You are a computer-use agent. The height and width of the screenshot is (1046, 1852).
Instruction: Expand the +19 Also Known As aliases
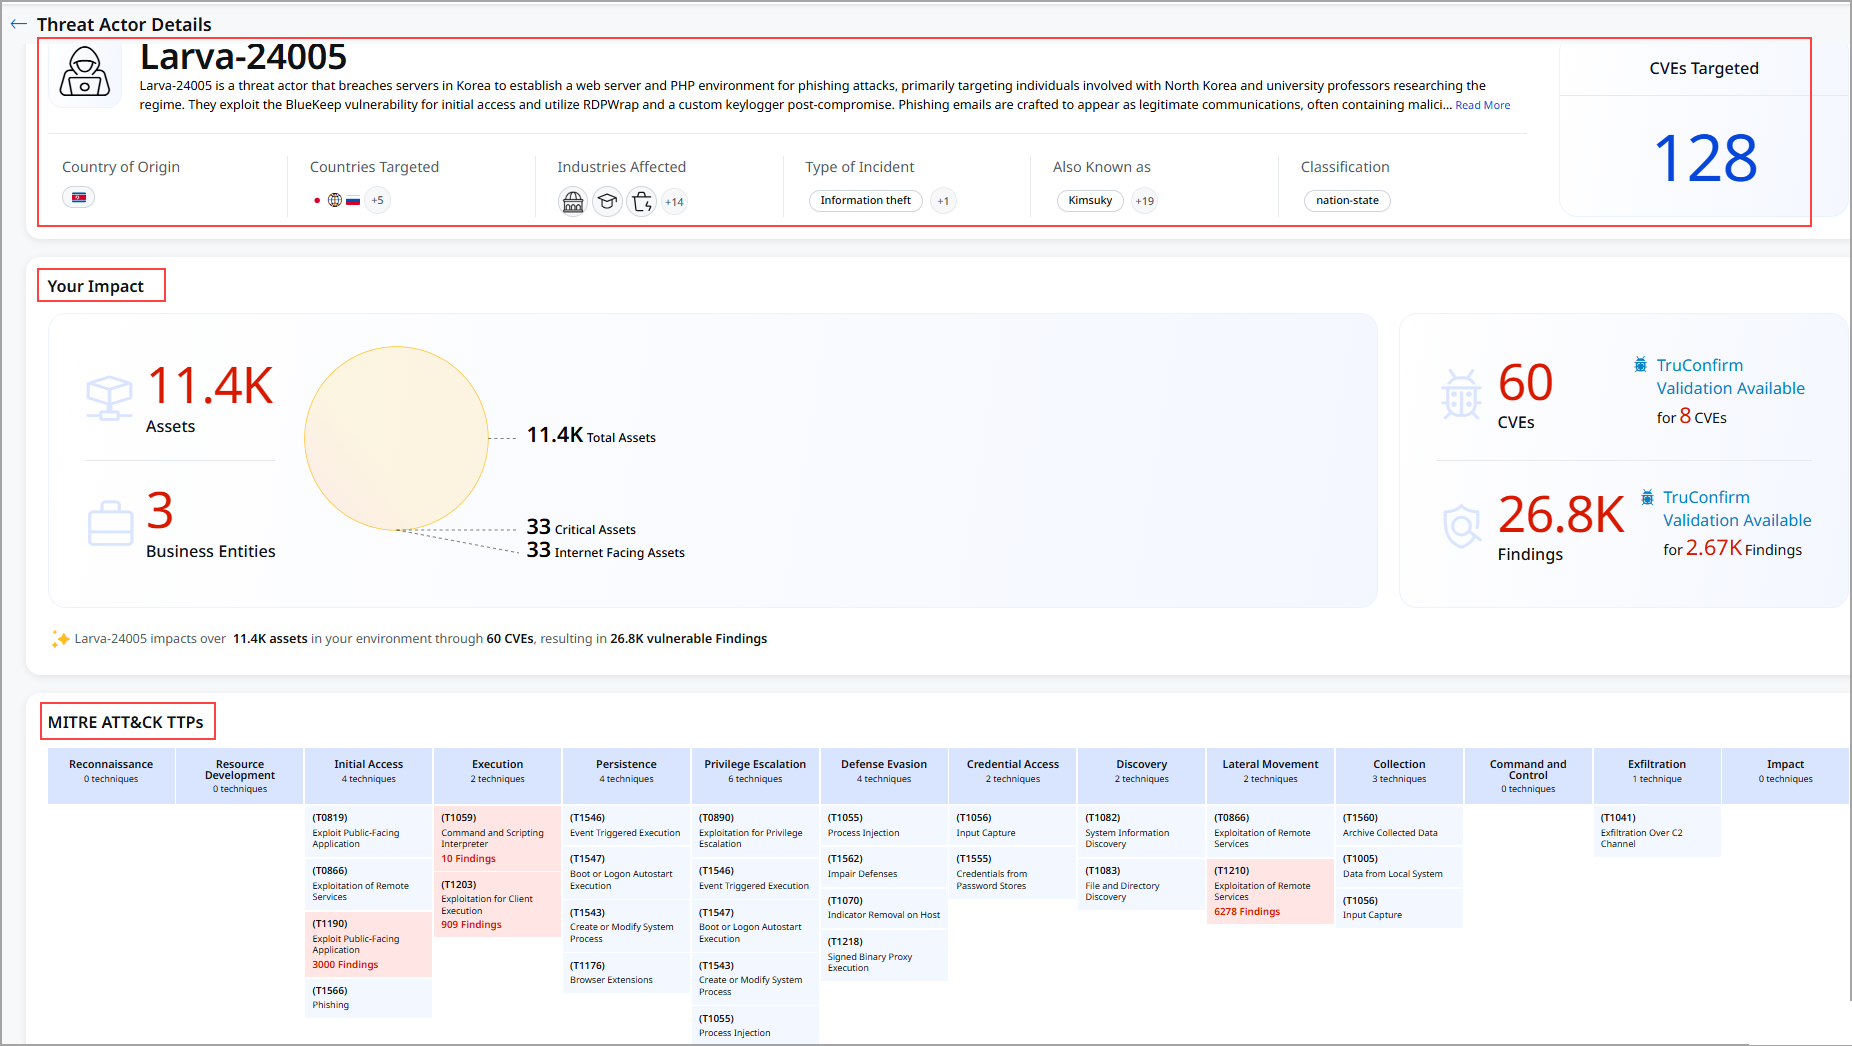pos(1144,200)
